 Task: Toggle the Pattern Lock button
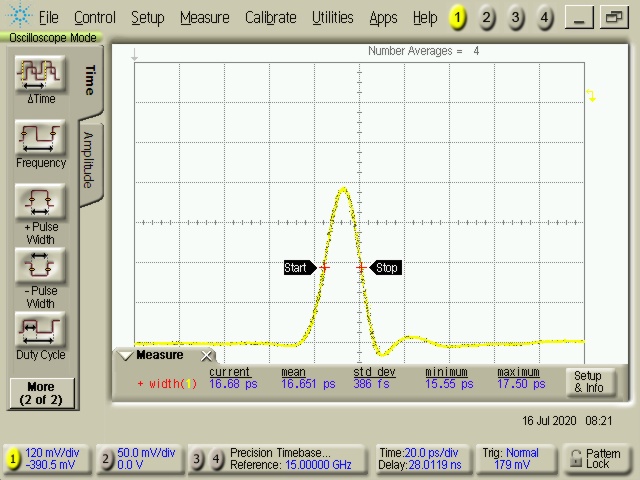tap(595, 459)
